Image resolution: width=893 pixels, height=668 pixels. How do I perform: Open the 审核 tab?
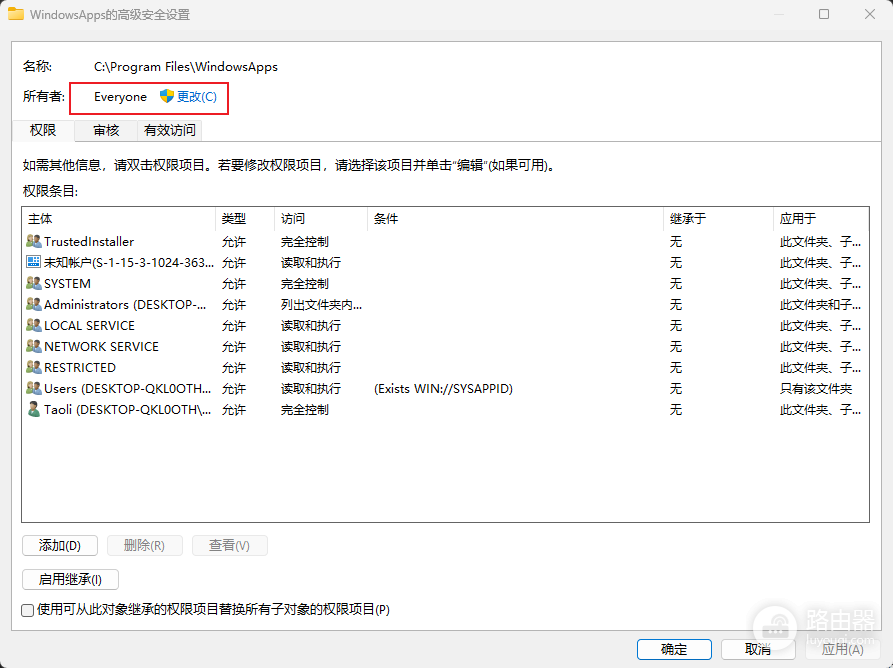tap(106, 130)
